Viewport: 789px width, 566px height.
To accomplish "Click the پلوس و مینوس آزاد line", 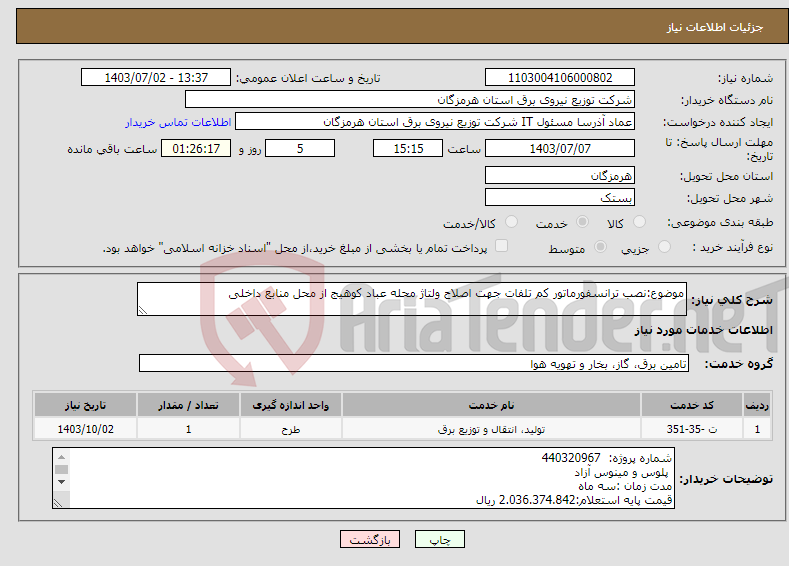I will pos(621,472).
